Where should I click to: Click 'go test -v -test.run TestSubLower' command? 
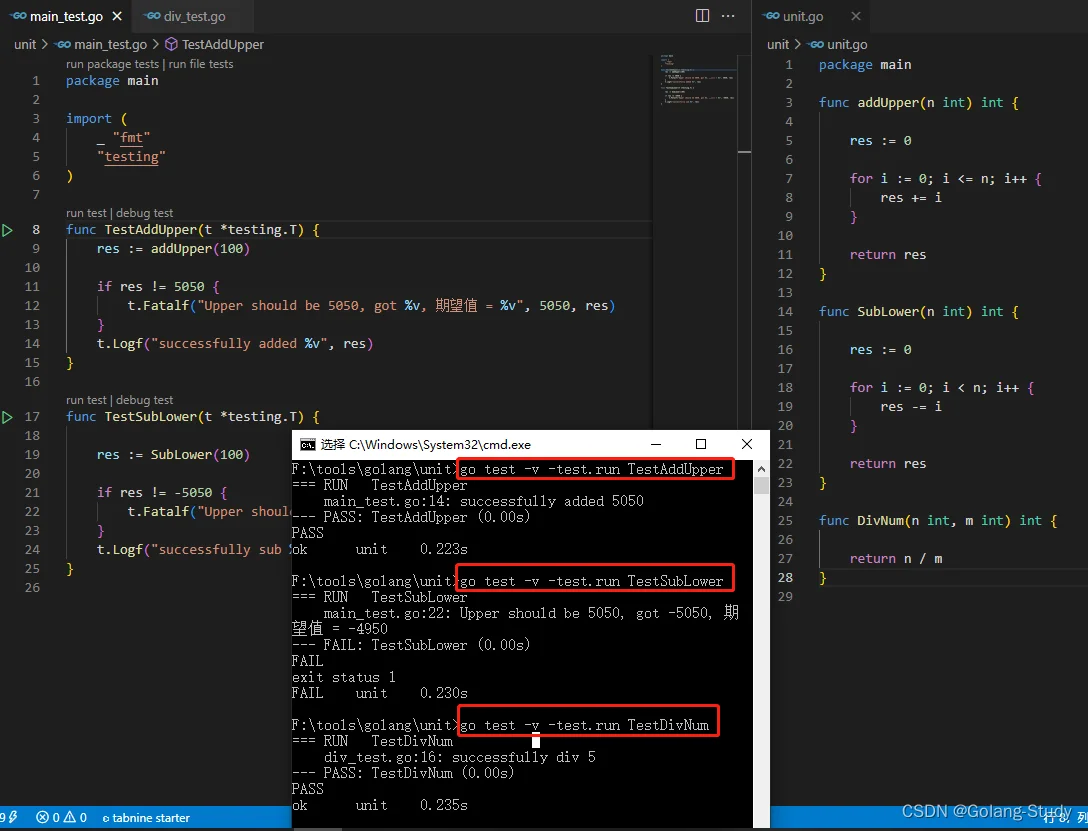pos(591,581)
